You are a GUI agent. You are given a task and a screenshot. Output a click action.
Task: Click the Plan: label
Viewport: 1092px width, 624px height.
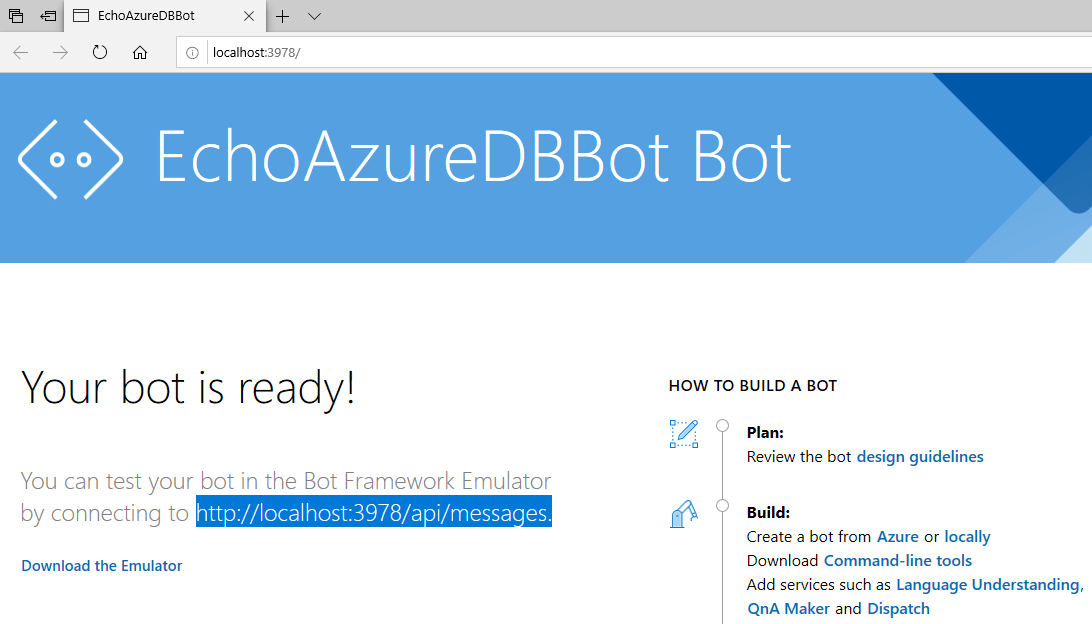pyautogui.click(x=765, y=432)
